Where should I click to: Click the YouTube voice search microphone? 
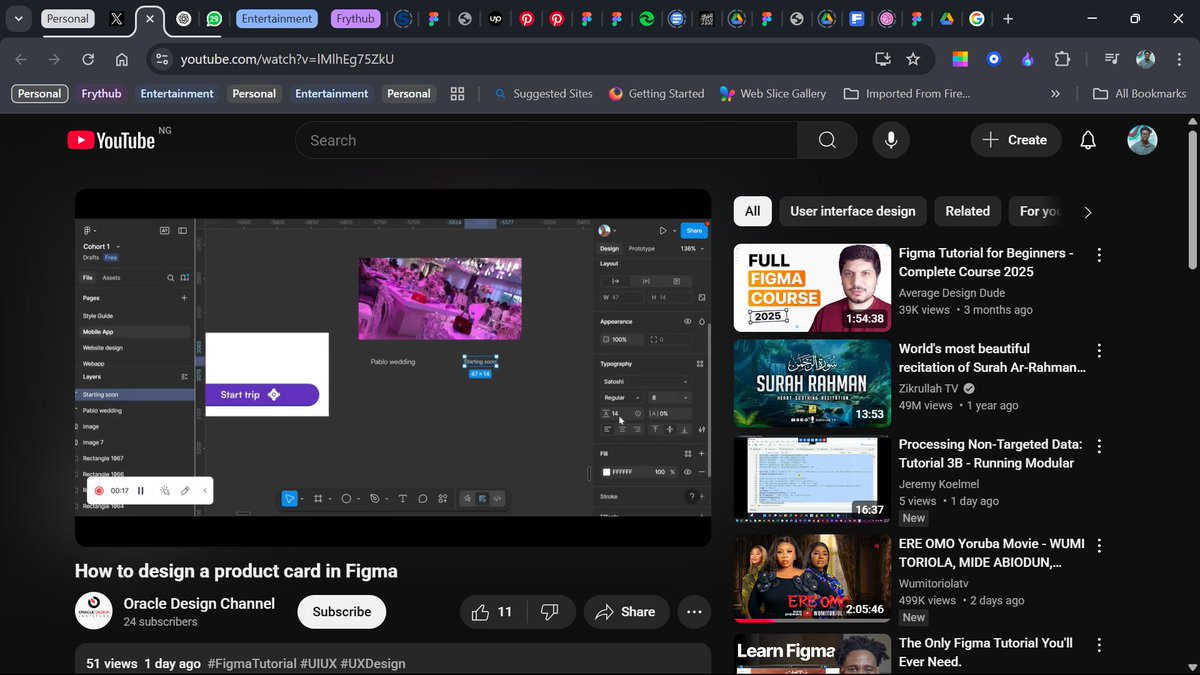[x=890, y=140]
